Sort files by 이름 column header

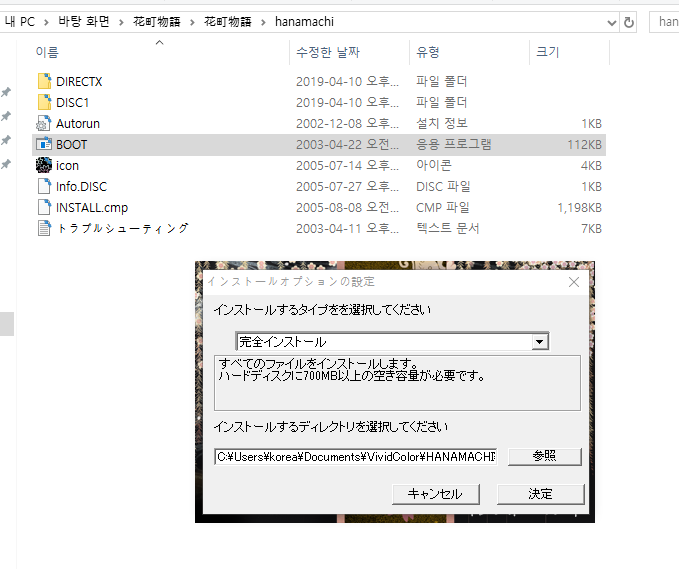pos(47,52)
